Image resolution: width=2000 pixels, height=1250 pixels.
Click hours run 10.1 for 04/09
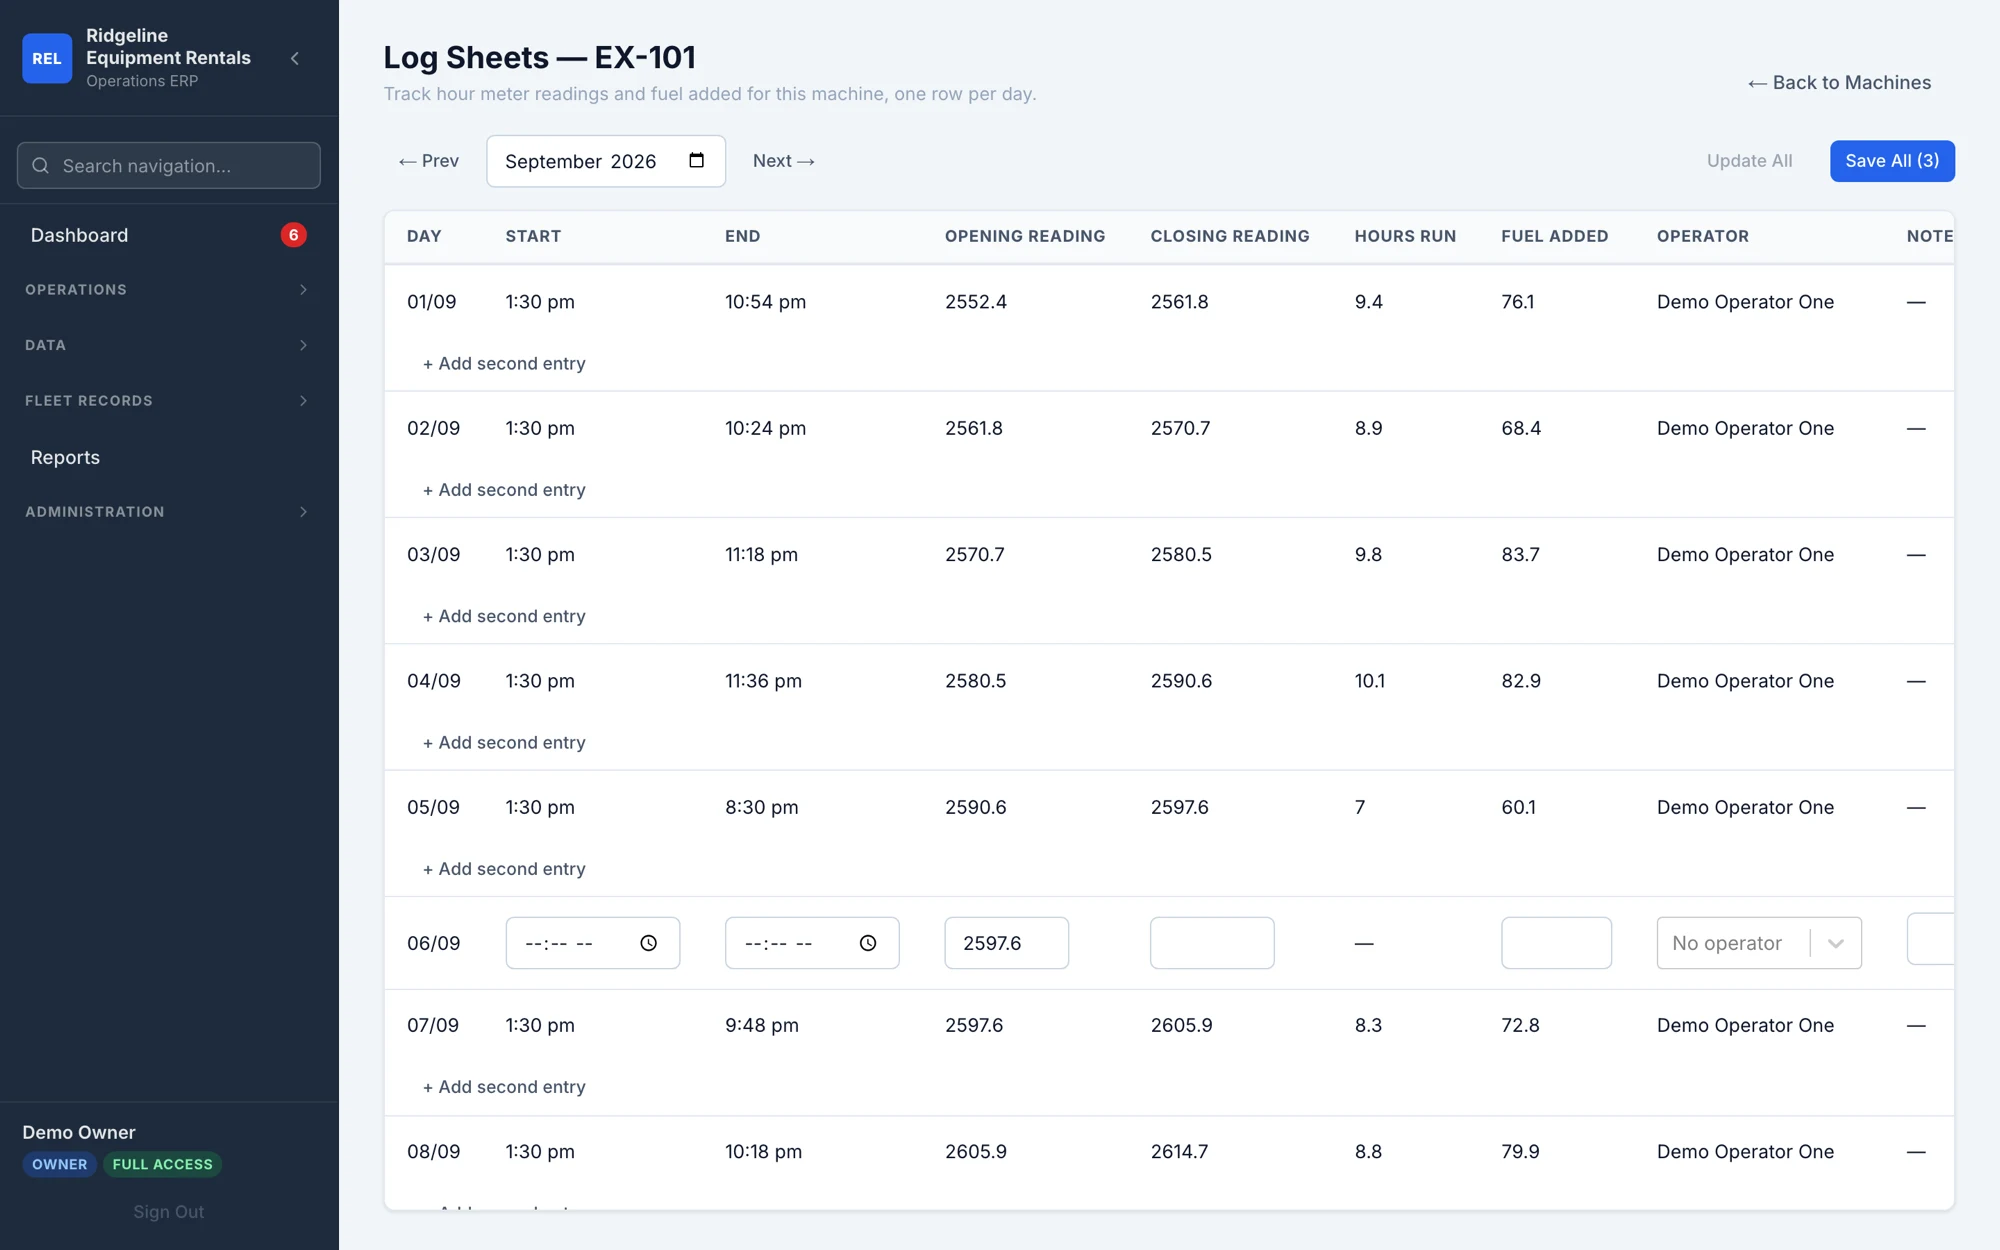click(x=1369, y=681)
